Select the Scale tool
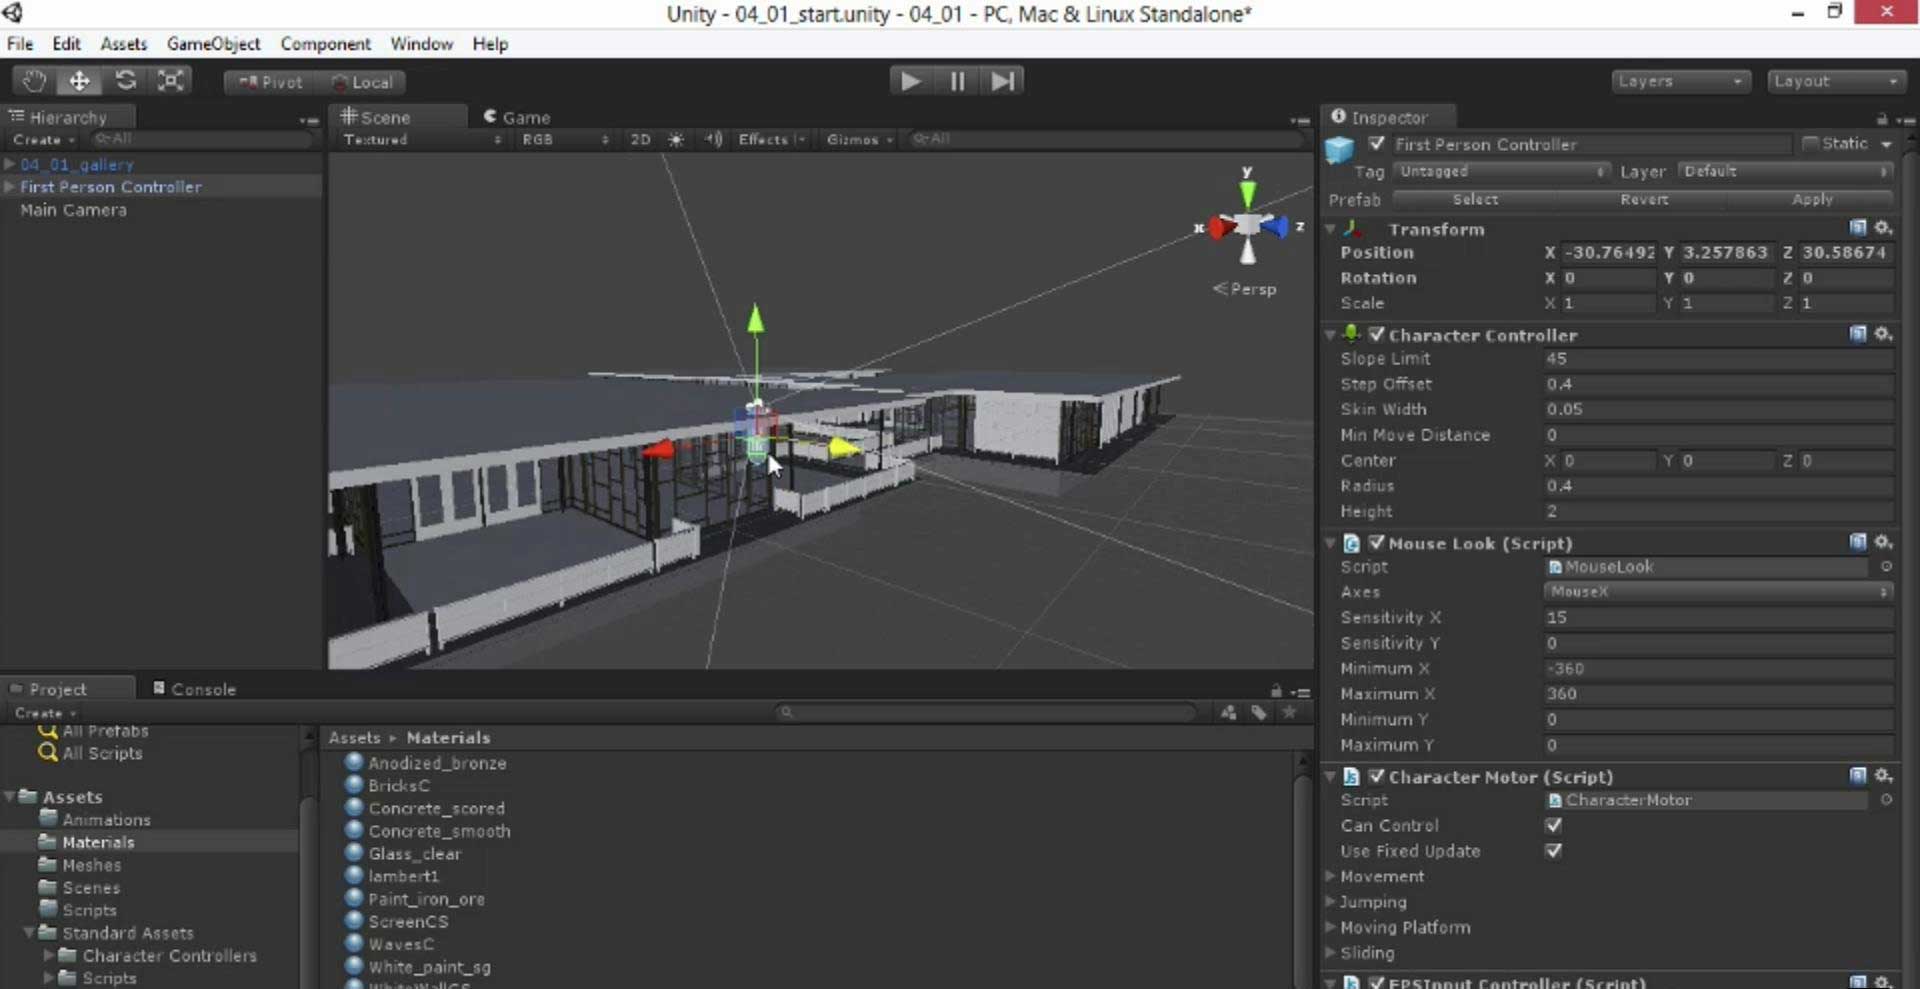1920x989 pixels. 170,81
